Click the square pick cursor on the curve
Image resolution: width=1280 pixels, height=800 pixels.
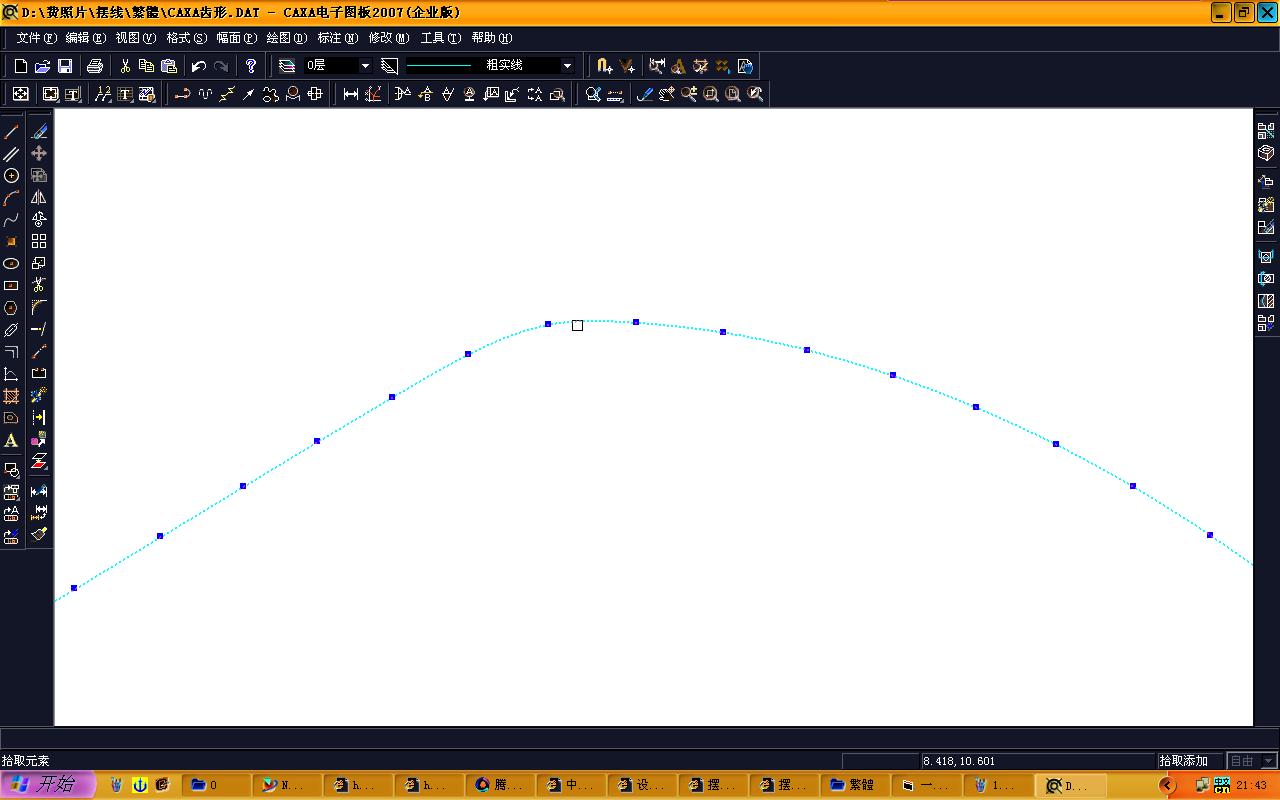(x=578, y=325)
